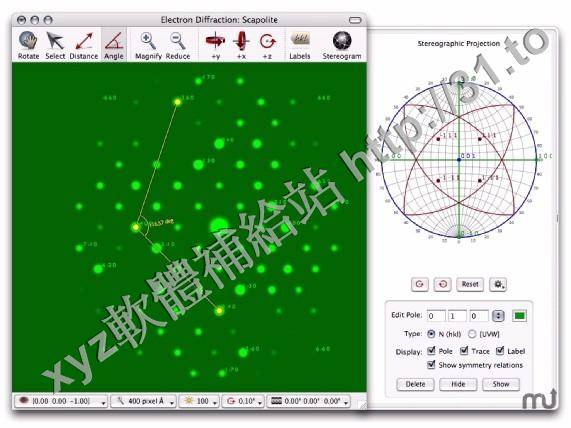Click clockwise rotate button under stereogram
This screenshot has height=428, width=571.
pyautogui.click(x=420, y=284)
